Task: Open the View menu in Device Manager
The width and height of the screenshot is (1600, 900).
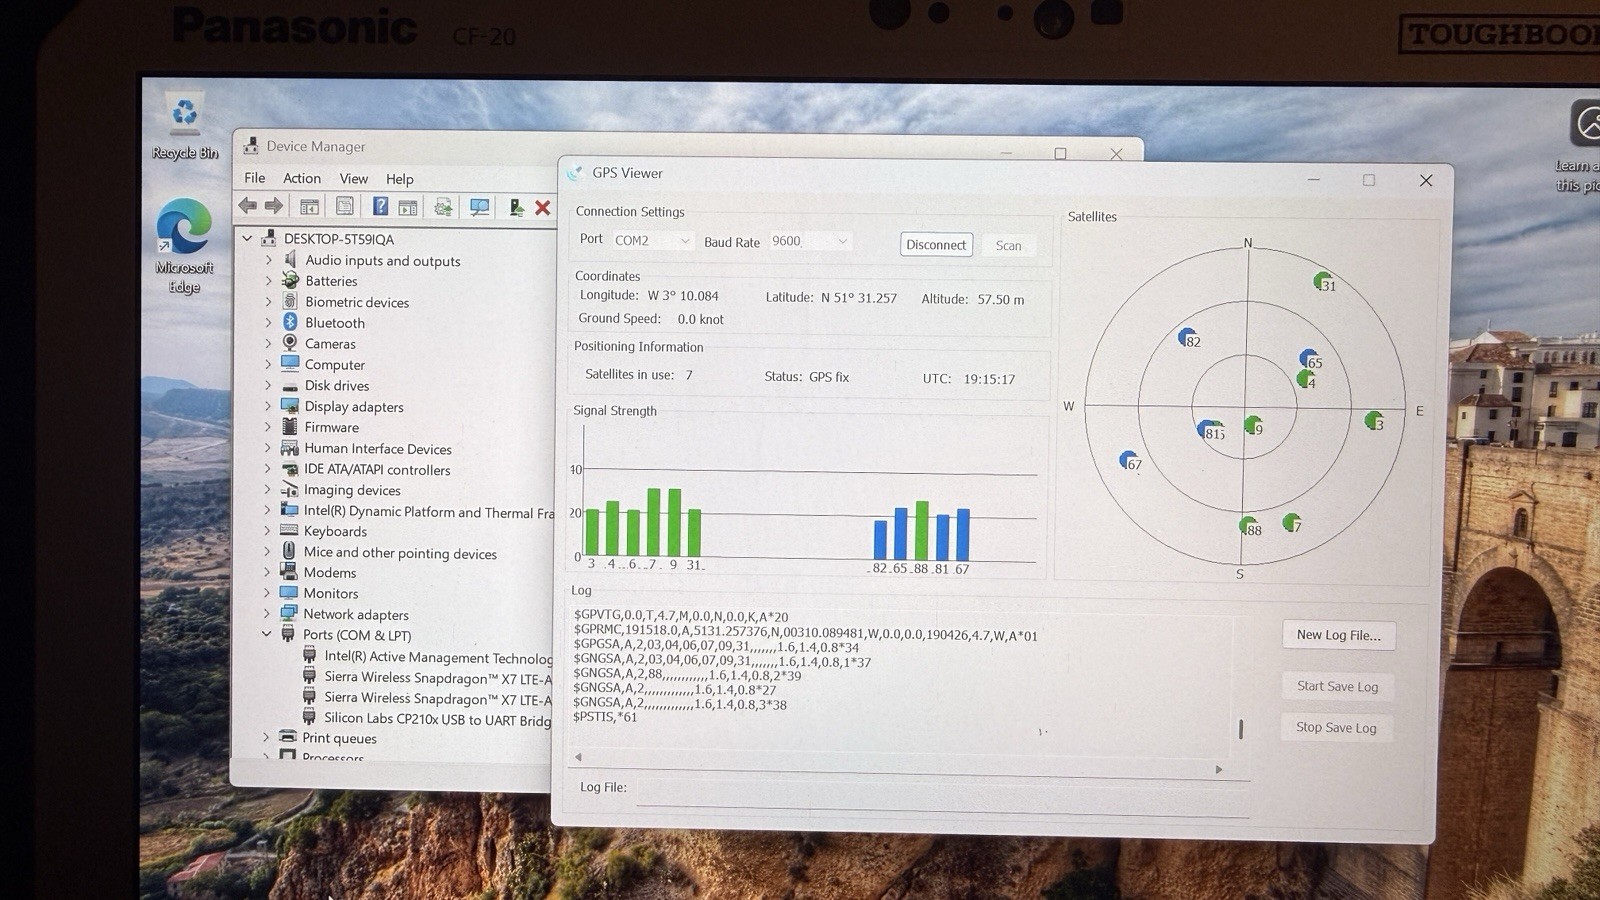Action: [x=354, y=178]
